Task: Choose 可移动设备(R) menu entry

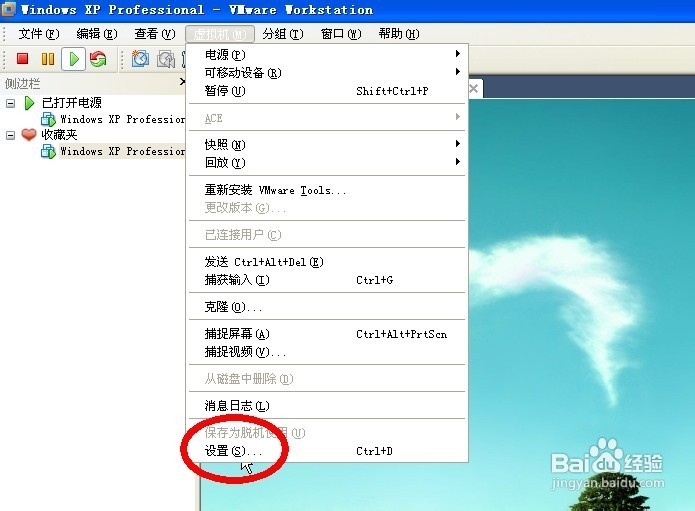Action: 327,73
